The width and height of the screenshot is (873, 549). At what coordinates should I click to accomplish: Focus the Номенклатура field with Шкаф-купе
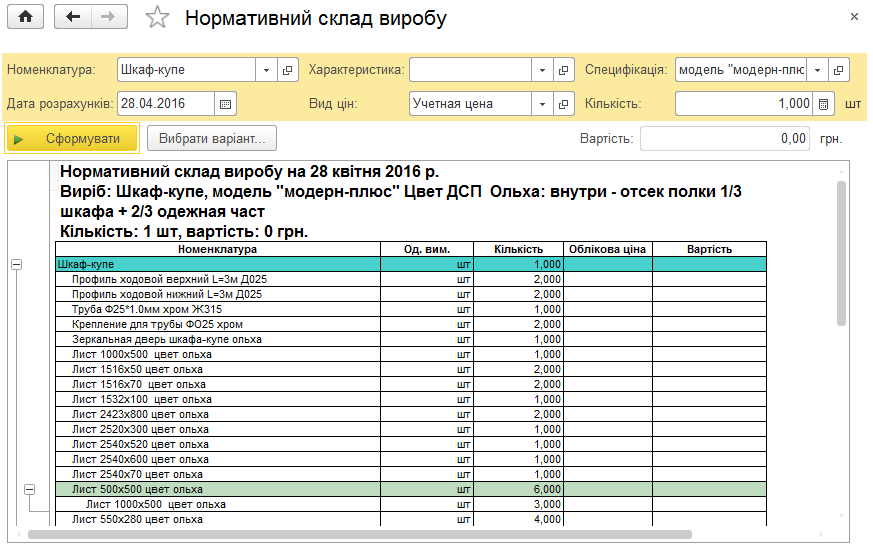click(187, 70)
